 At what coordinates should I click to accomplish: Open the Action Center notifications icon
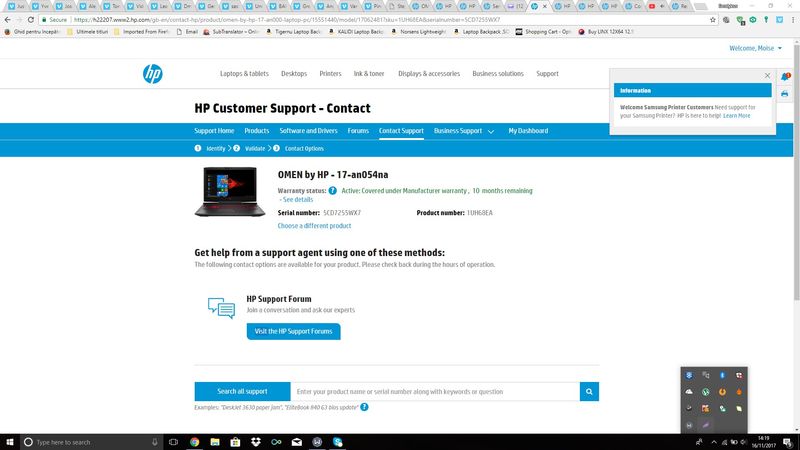point(788,442)
